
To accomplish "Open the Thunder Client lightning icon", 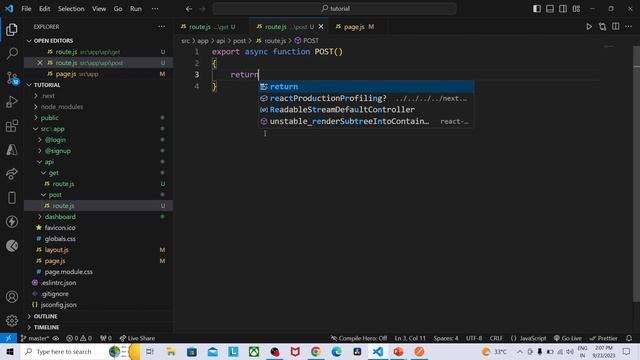I will tap(12, 222).
